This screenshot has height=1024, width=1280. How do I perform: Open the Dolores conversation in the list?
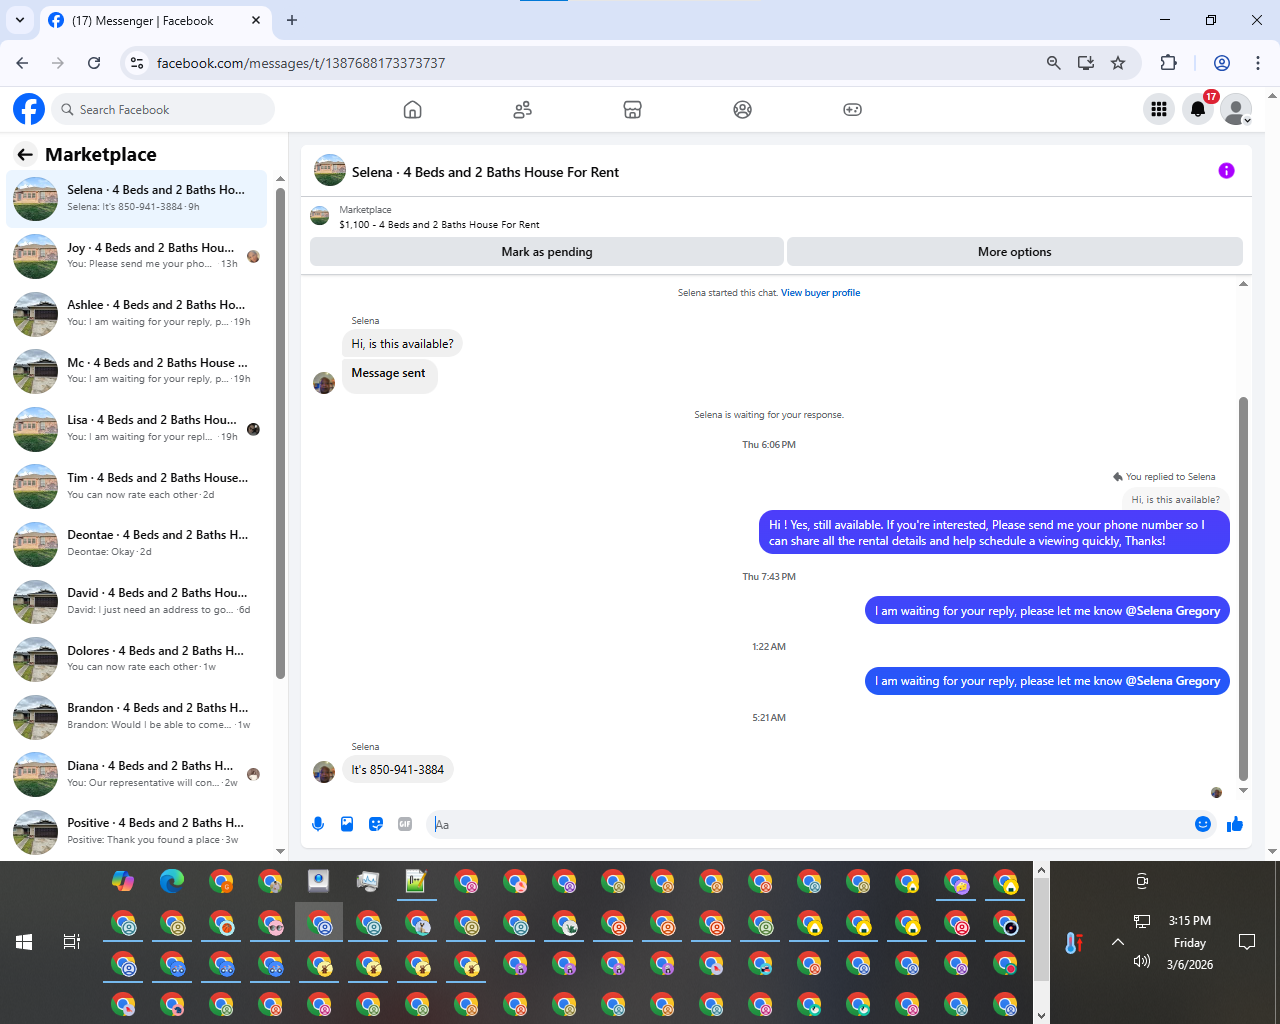coord(137,659)
